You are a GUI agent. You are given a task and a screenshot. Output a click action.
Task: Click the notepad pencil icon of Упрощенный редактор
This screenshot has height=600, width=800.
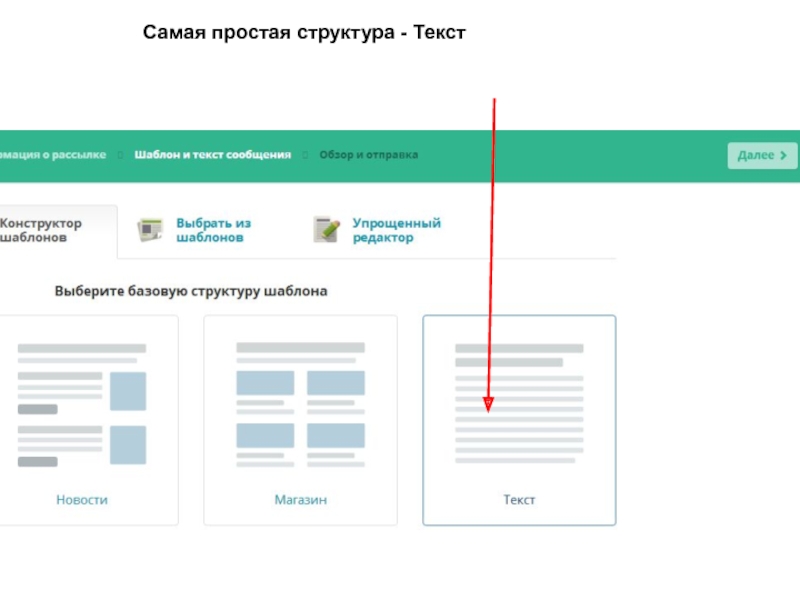(327, 230)
